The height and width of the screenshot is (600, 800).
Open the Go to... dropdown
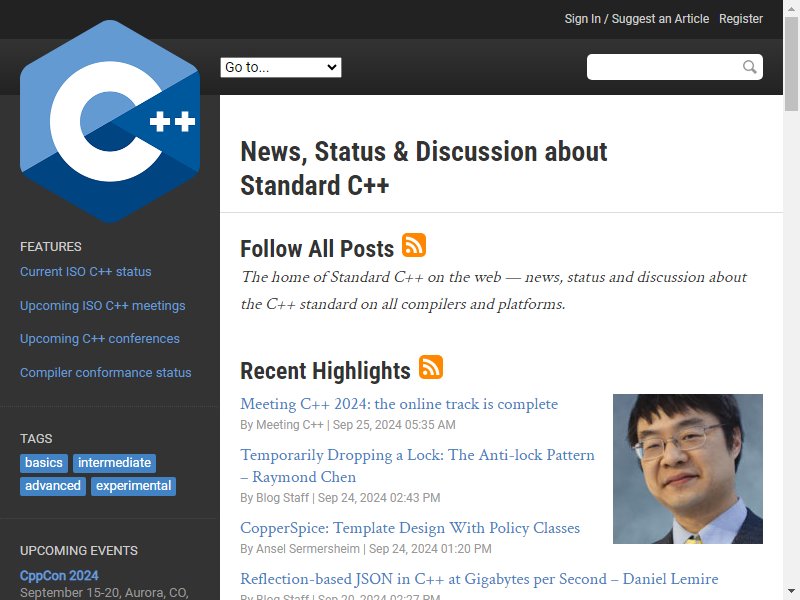click(x=281, y=67)
